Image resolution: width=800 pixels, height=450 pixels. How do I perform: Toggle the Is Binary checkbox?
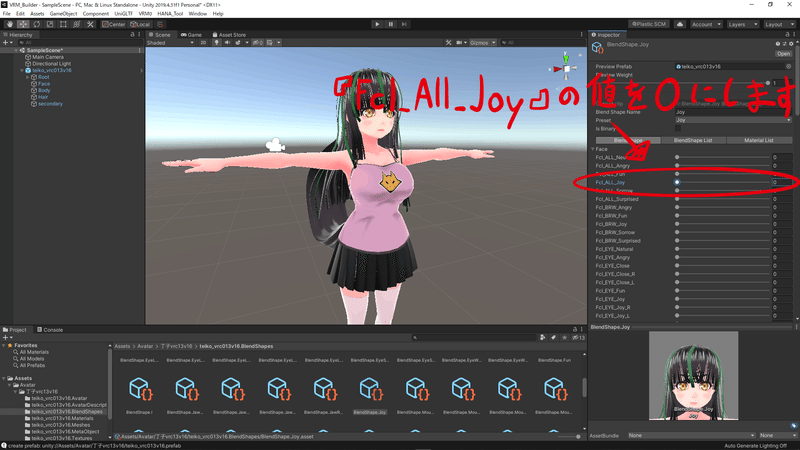(x=678, y=129)
